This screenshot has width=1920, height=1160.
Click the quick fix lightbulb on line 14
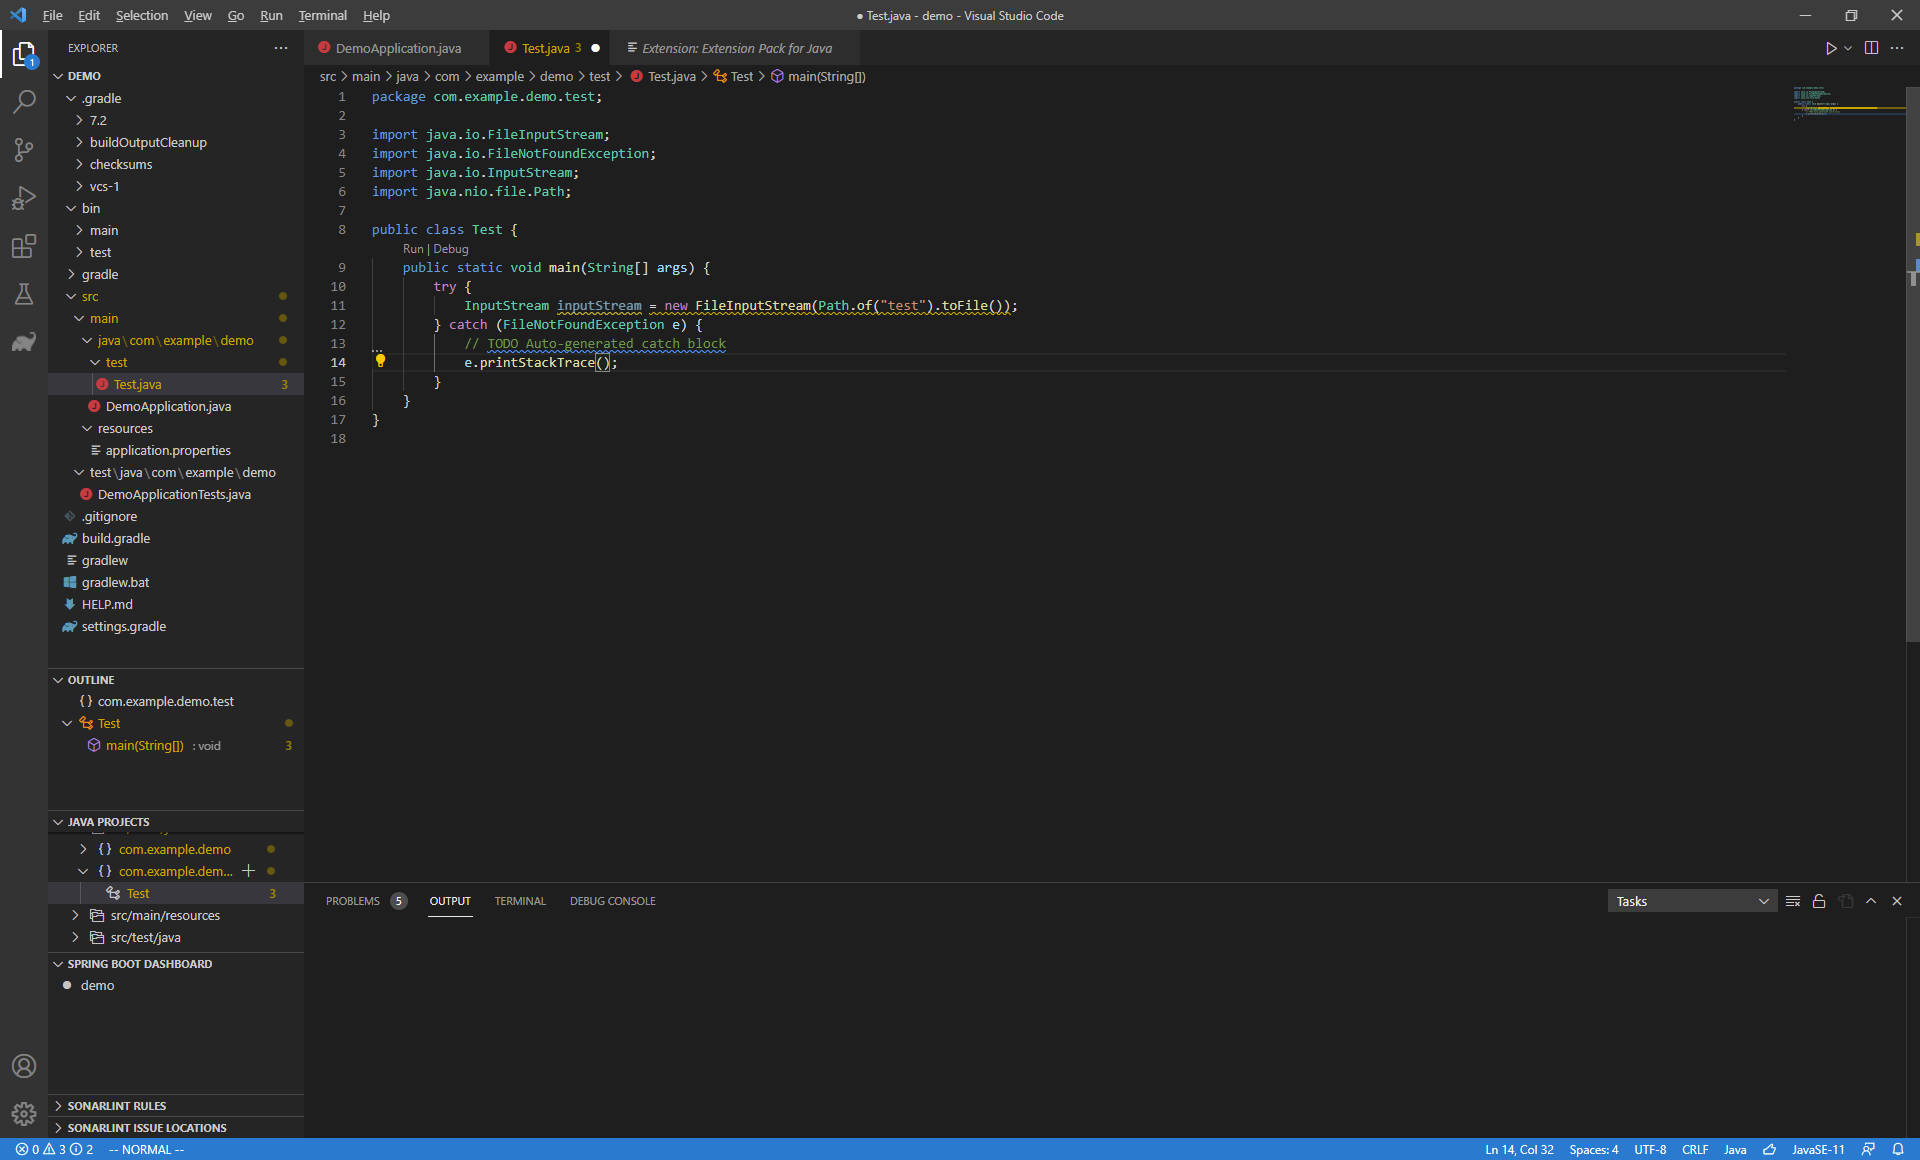point(381,362)
